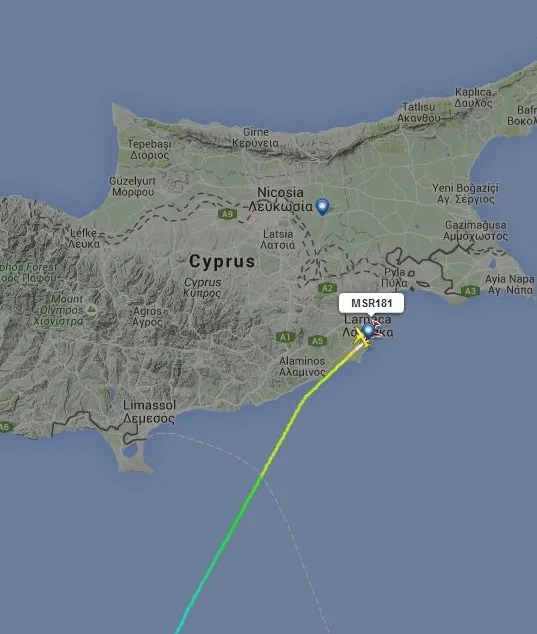Click the A5 road shield
The height and width of the screenshot is (634, 537).
tap(317, 341)
